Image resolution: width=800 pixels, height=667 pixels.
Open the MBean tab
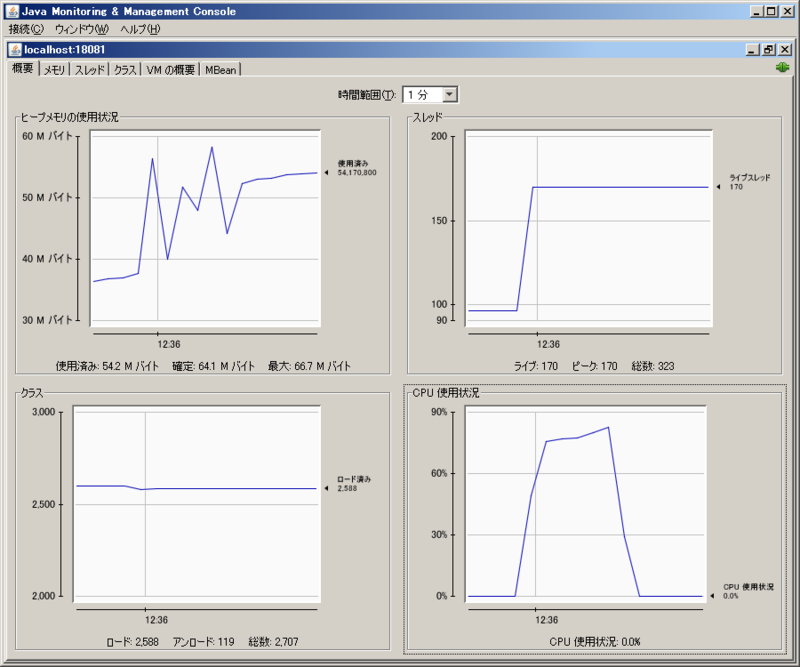[x=220, y=70]
